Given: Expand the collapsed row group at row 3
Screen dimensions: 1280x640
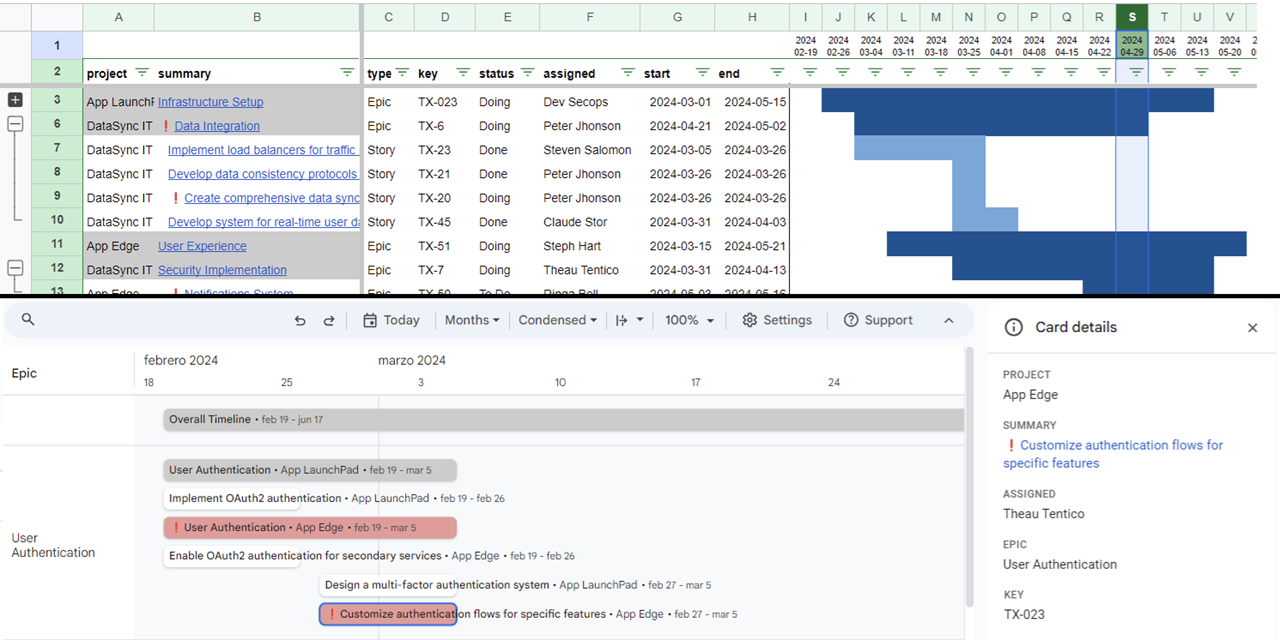Looking at the screenshot, I should 15,100.
